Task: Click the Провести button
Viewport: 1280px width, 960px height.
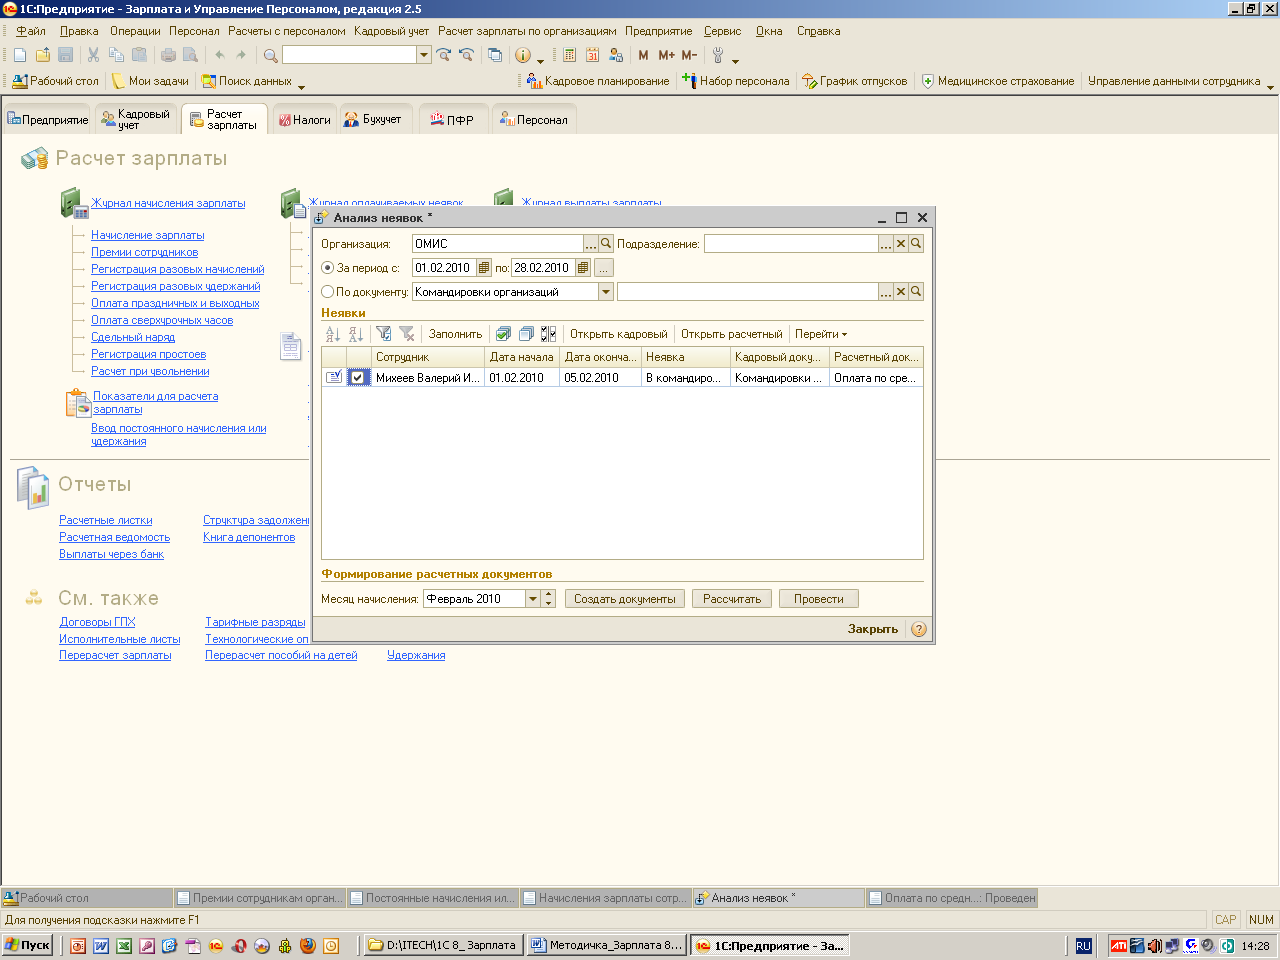Action: (819, 599)
